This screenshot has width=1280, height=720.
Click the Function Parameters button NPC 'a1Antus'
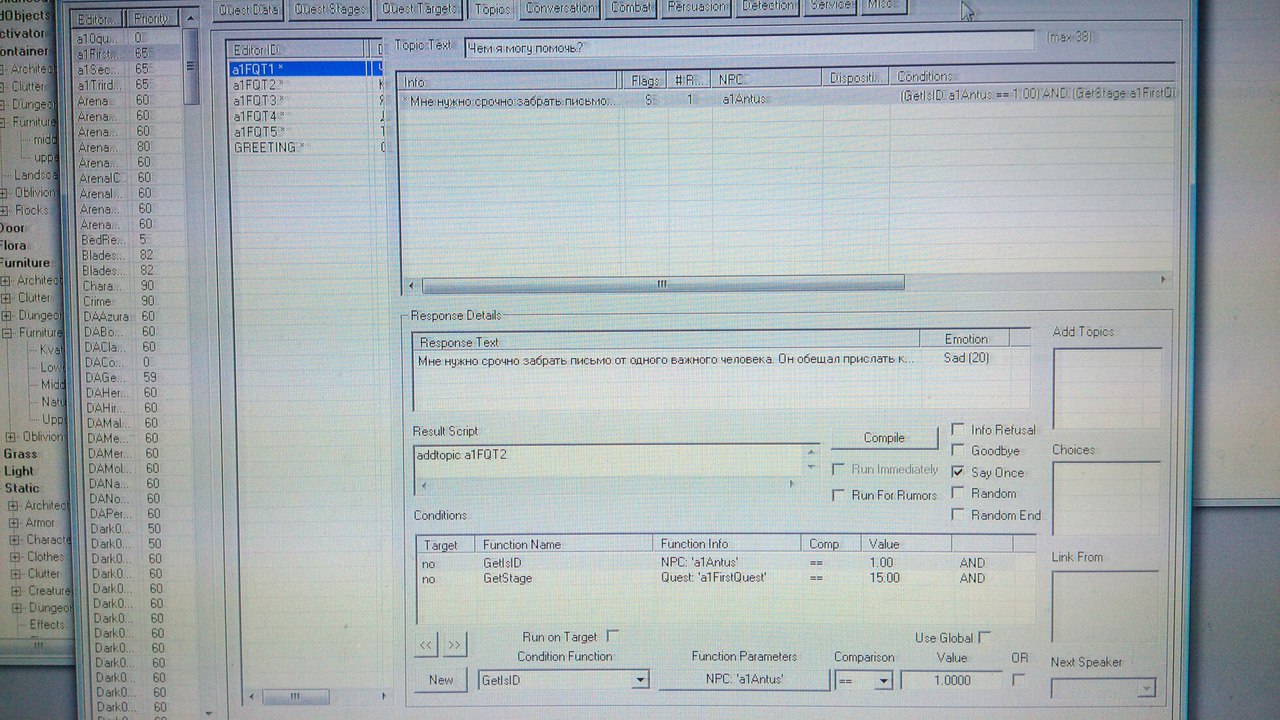point(744,680)
